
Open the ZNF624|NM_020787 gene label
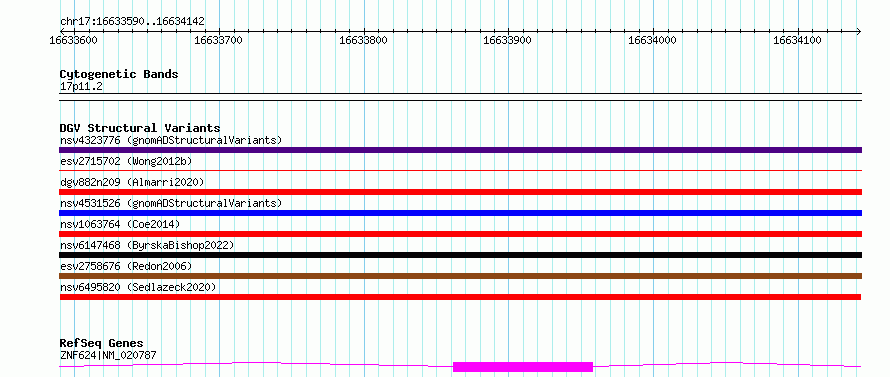(x=108, y=355)
